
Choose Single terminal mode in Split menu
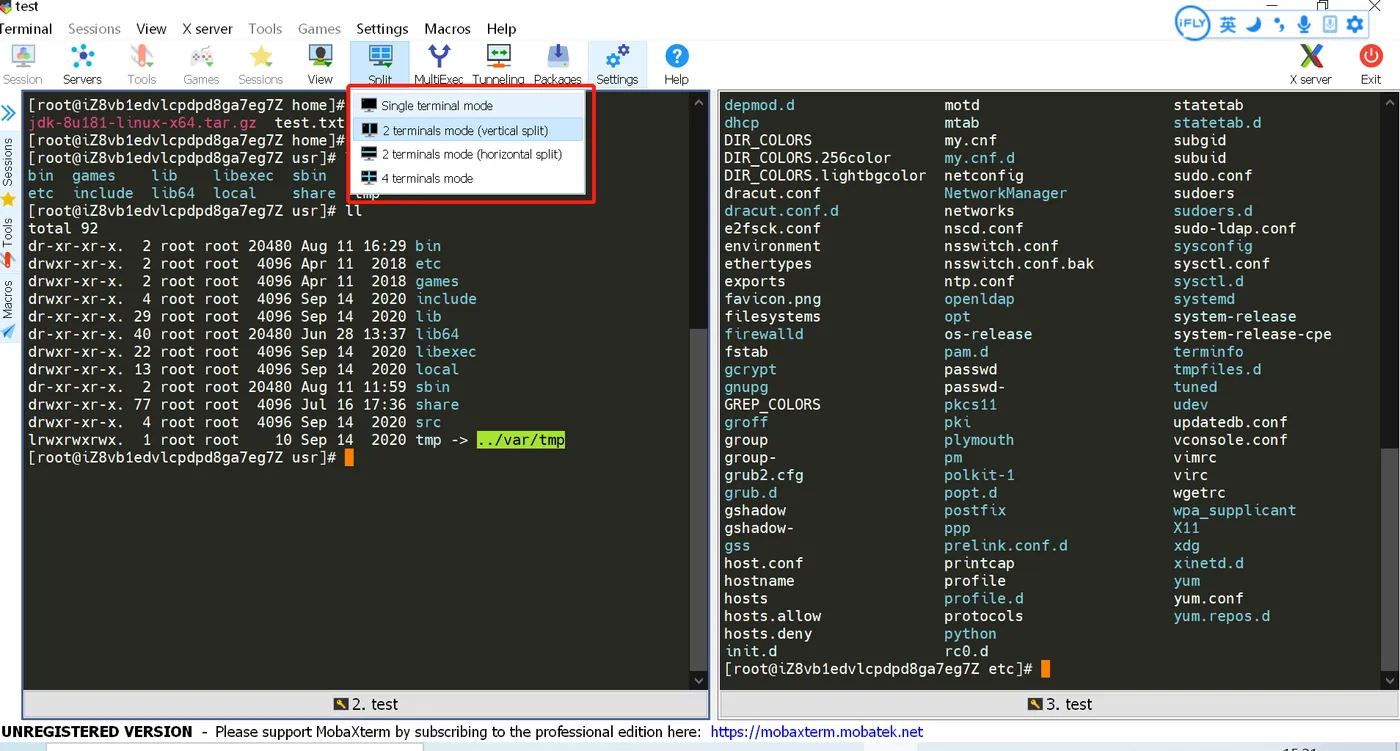(468, 105)
